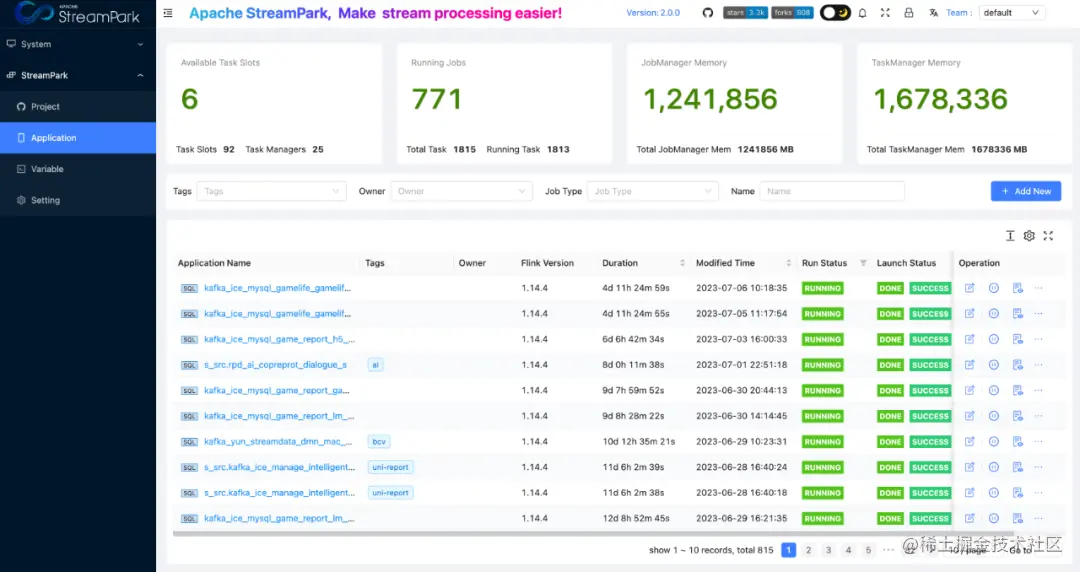
Task: Click the StreamPark logo
Action: point(77,13)
